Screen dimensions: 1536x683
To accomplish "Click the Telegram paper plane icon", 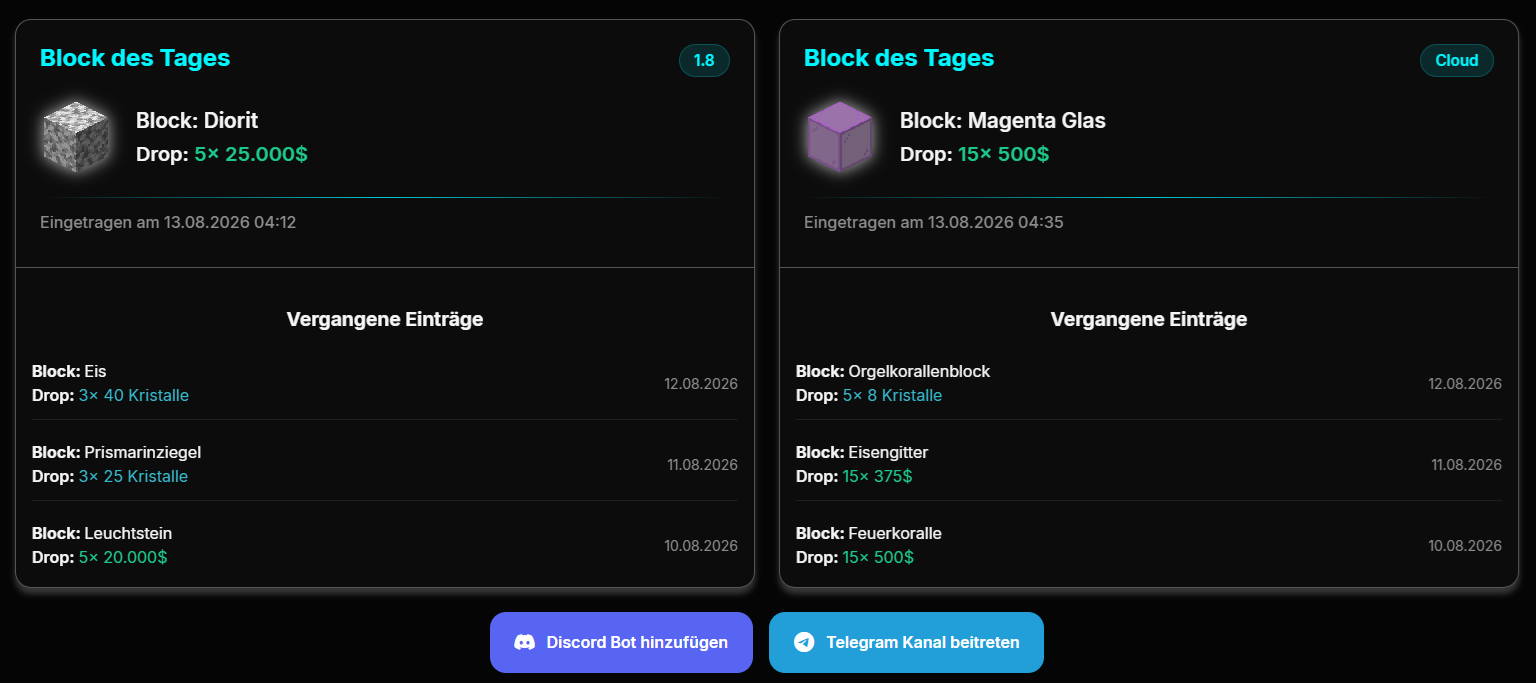I will [x=804, y=642].
